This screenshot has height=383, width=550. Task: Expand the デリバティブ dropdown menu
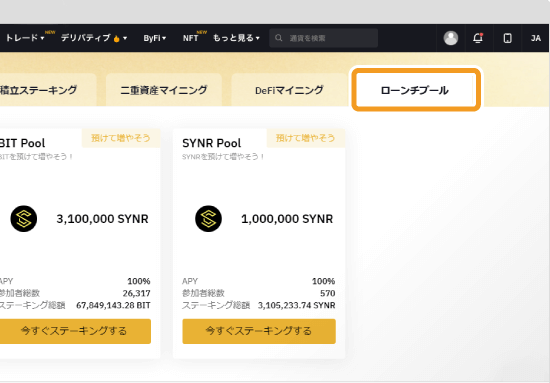click(94, 38)
